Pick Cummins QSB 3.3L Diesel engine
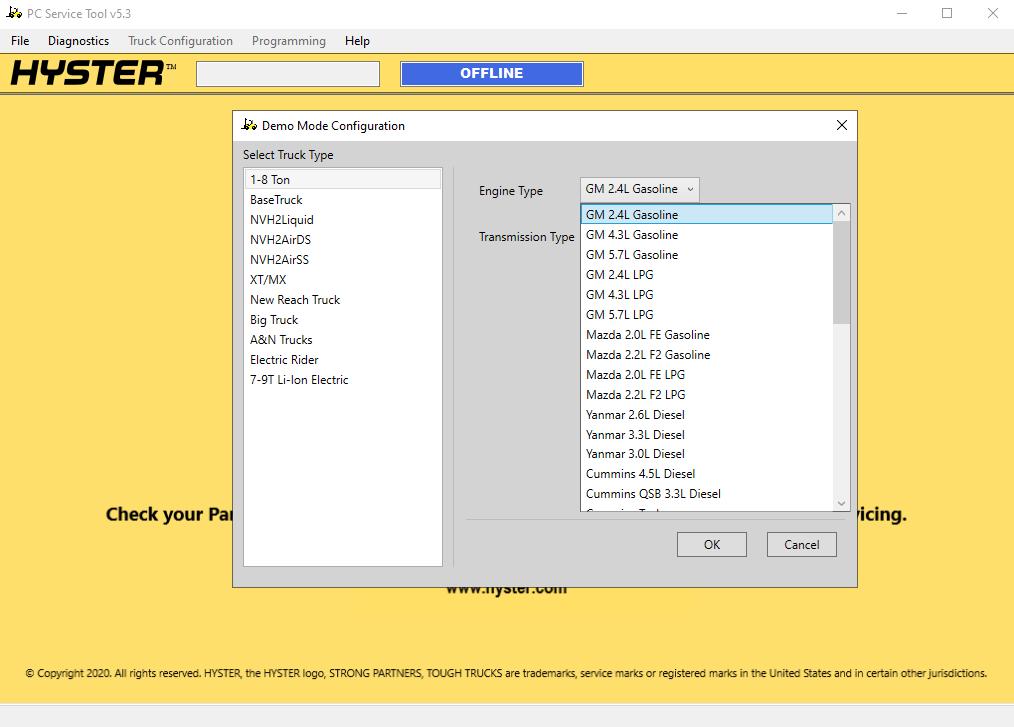1014x727 pixels. click(653, 493)
